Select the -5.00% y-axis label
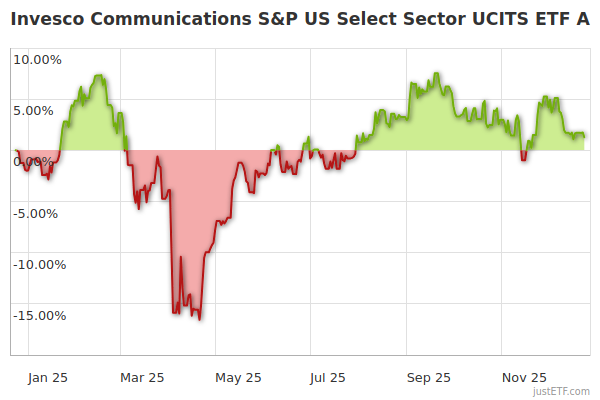This screenshot has width=600, height=400. 38,213
